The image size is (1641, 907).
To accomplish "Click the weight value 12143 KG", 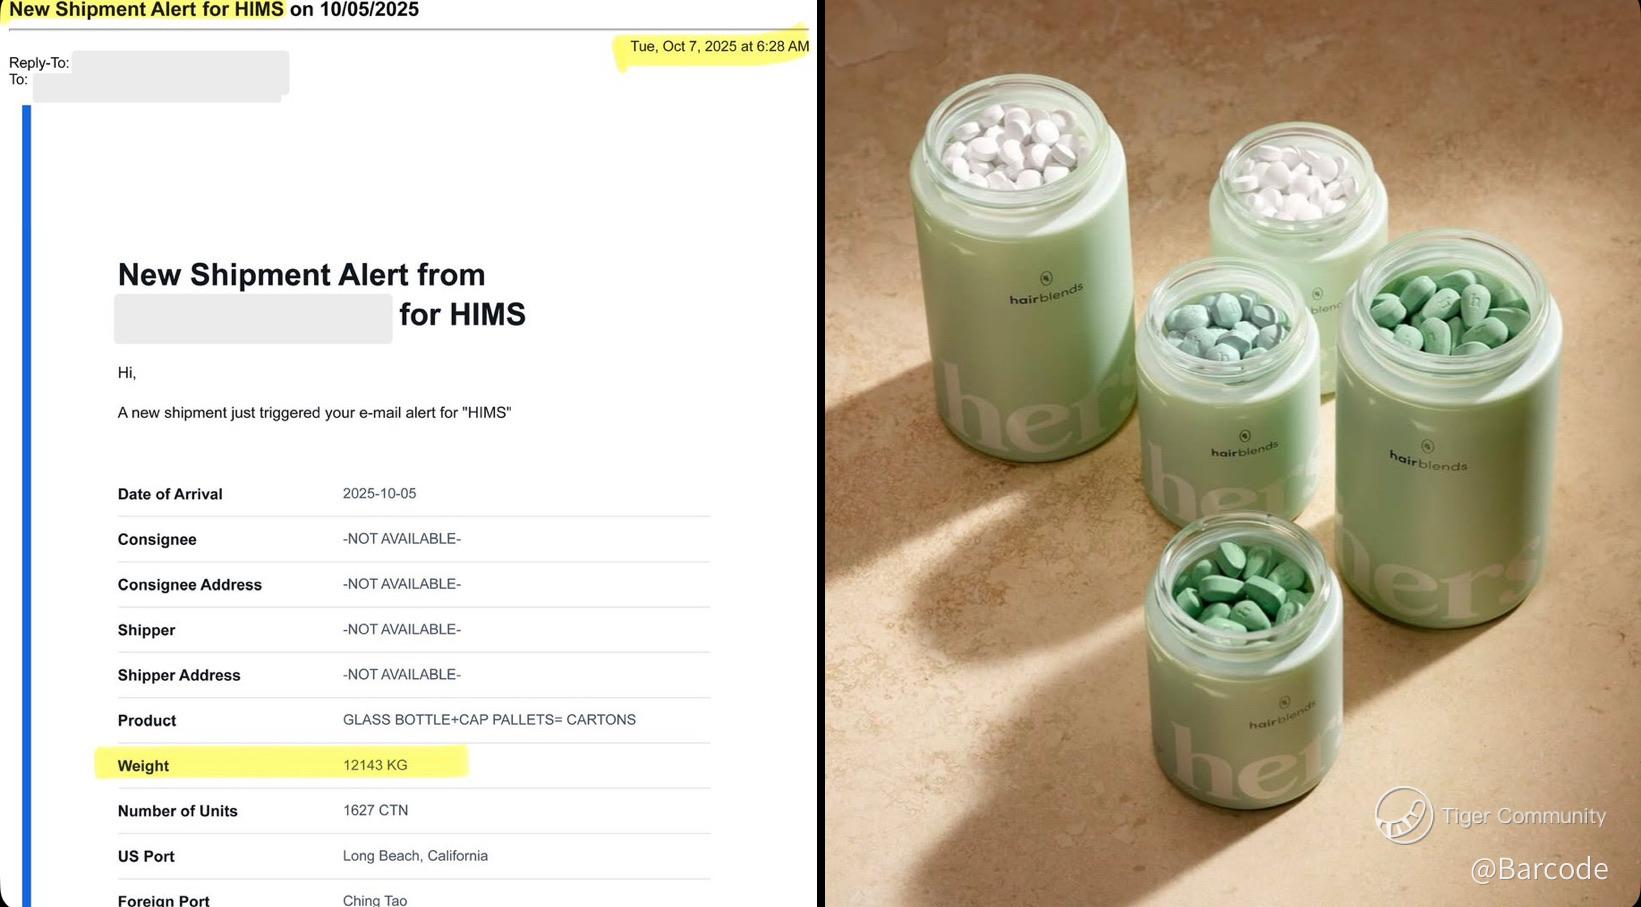I will 375,765.
